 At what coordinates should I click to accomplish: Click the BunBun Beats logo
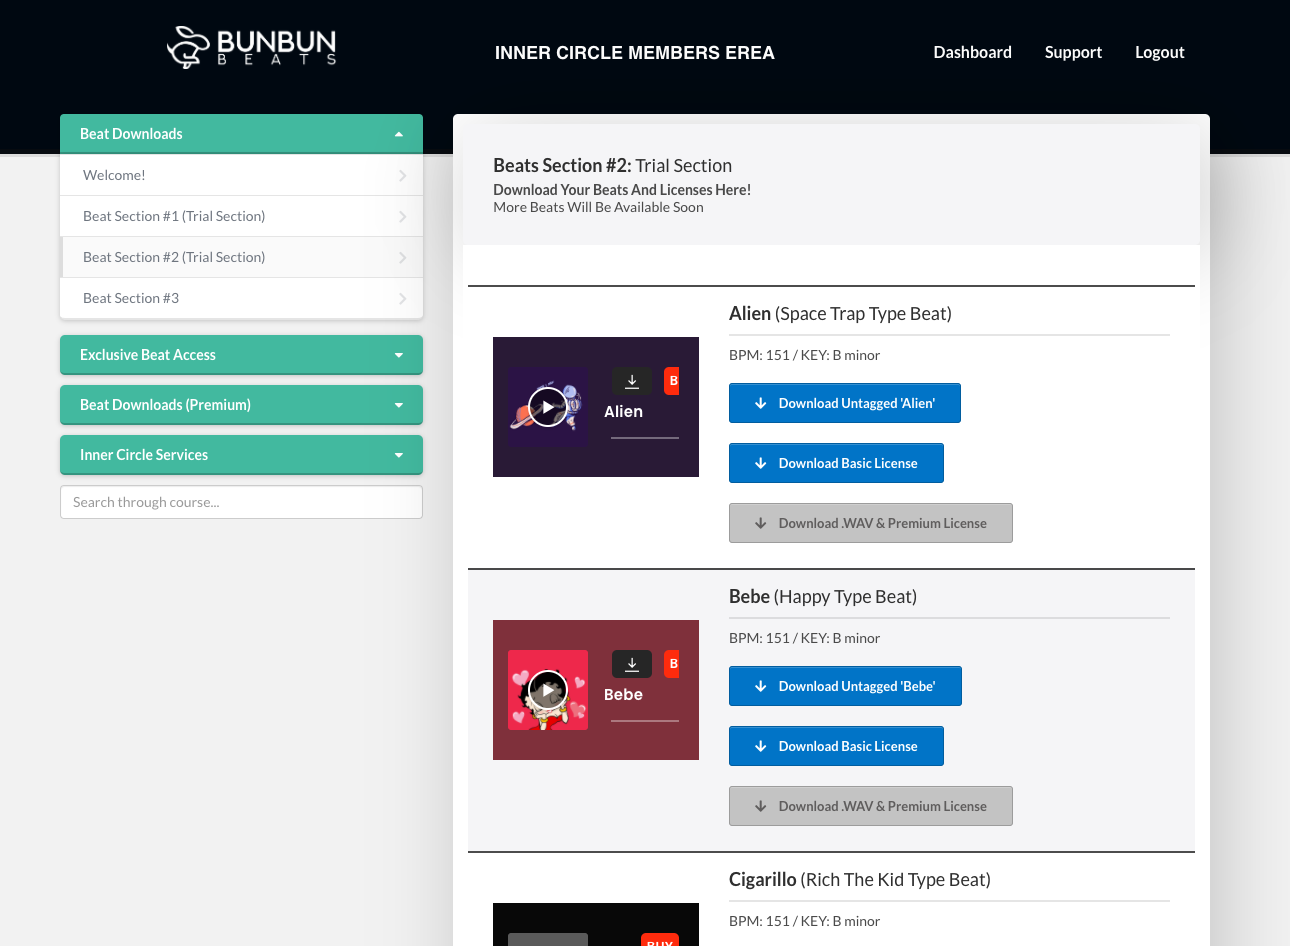coord(252,48)
